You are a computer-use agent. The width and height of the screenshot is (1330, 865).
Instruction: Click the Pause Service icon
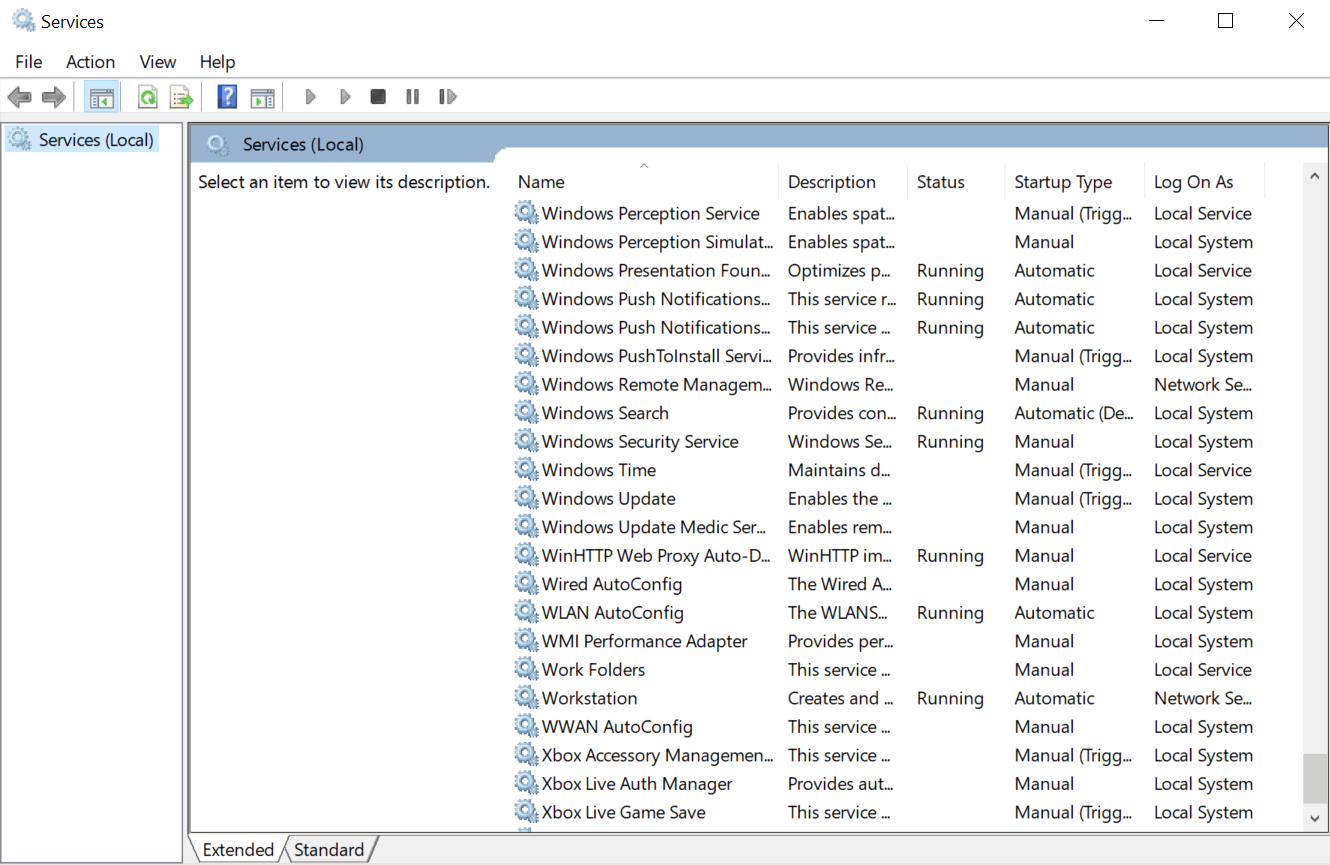point(412,96)
